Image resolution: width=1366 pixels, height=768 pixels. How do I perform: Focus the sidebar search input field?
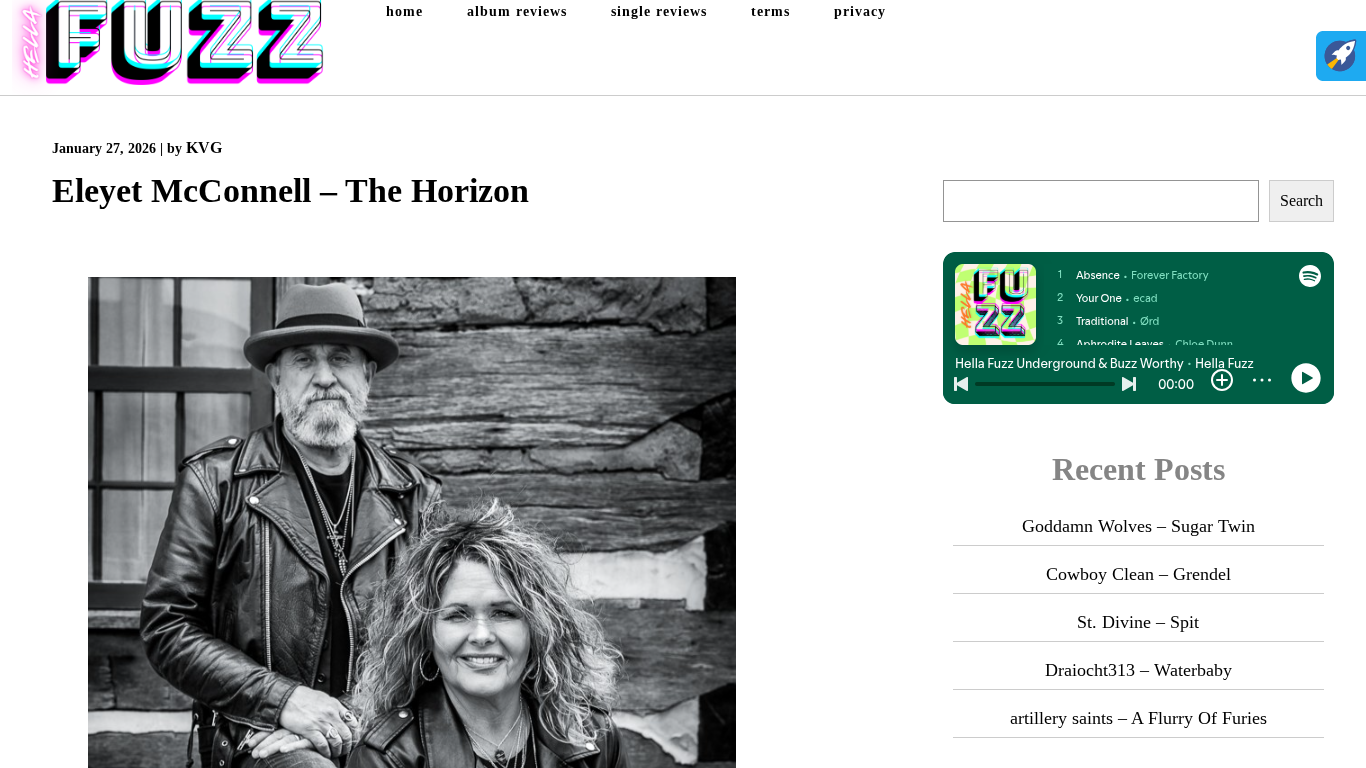[1101, 201]
